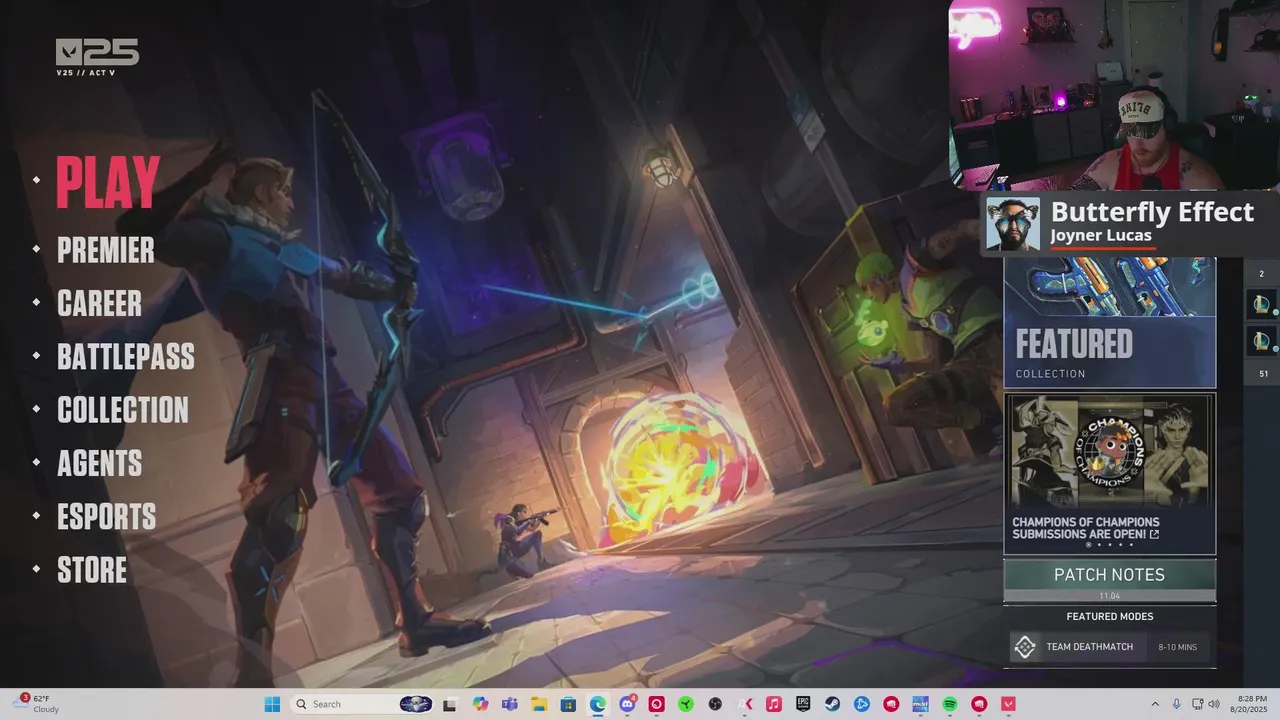Click external link icon after SUBMISSIONS ARE OPEN
Image resolution: width=1280 pixels, height=720 pixels.
tap(1154, 534)
